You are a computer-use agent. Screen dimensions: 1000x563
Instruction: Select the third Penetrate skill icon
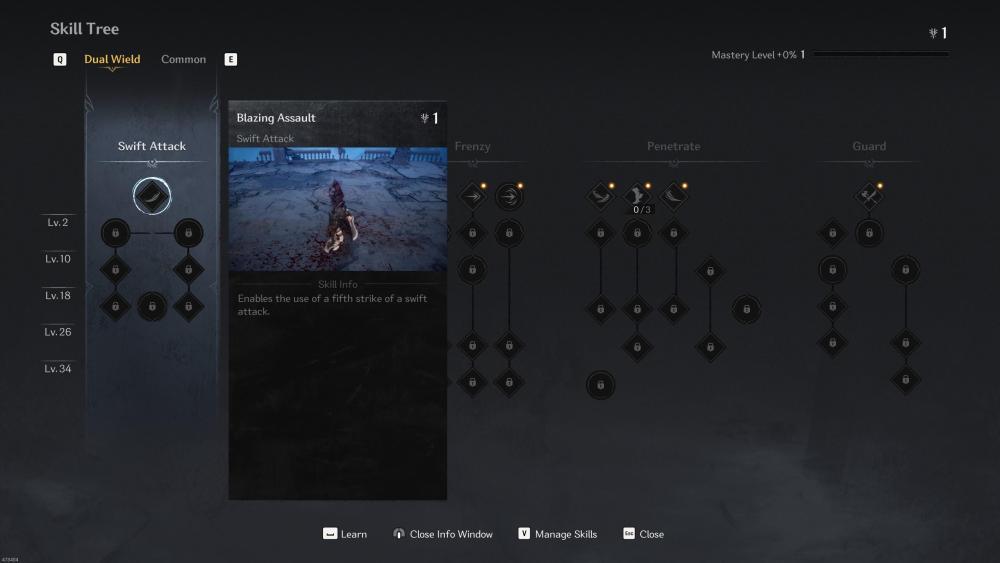[x=673, y=196]
